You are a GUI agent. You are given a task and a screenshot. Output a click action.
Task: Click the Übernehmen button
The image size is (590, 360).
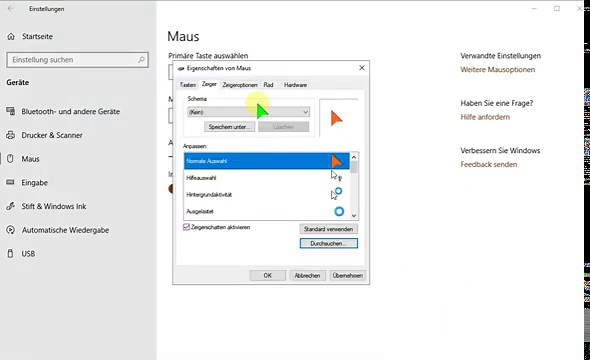pyautogui.click(x=348, y=275)
